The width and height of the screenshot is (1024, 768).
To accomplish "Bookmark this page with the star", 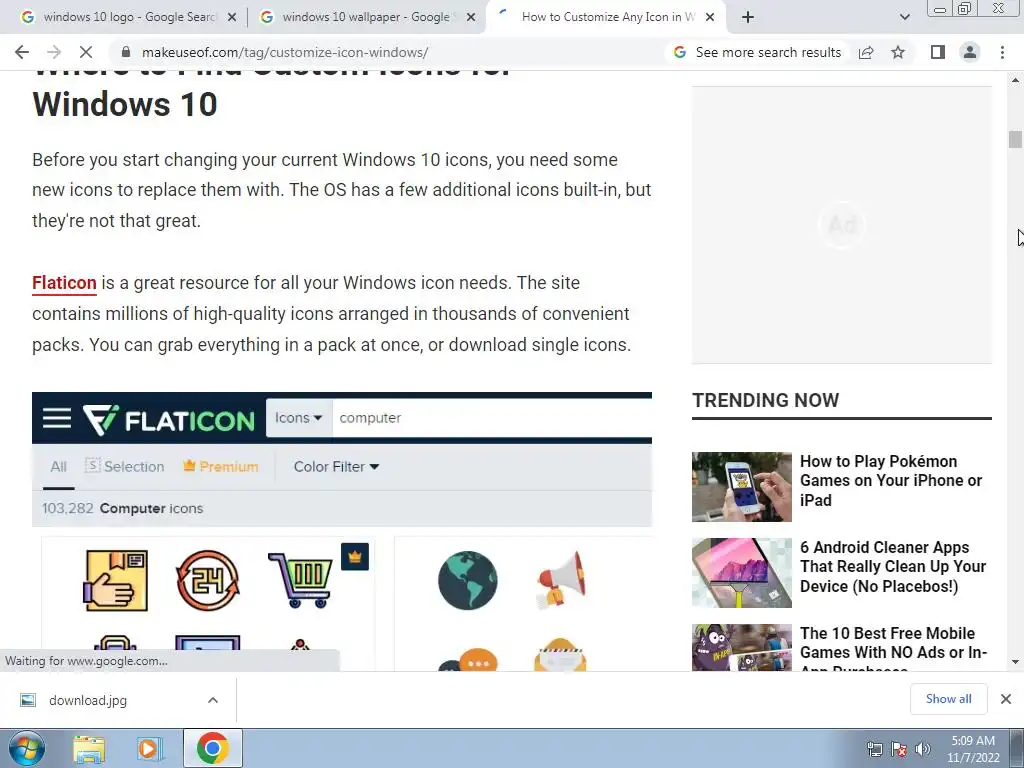I will (898, 52).
